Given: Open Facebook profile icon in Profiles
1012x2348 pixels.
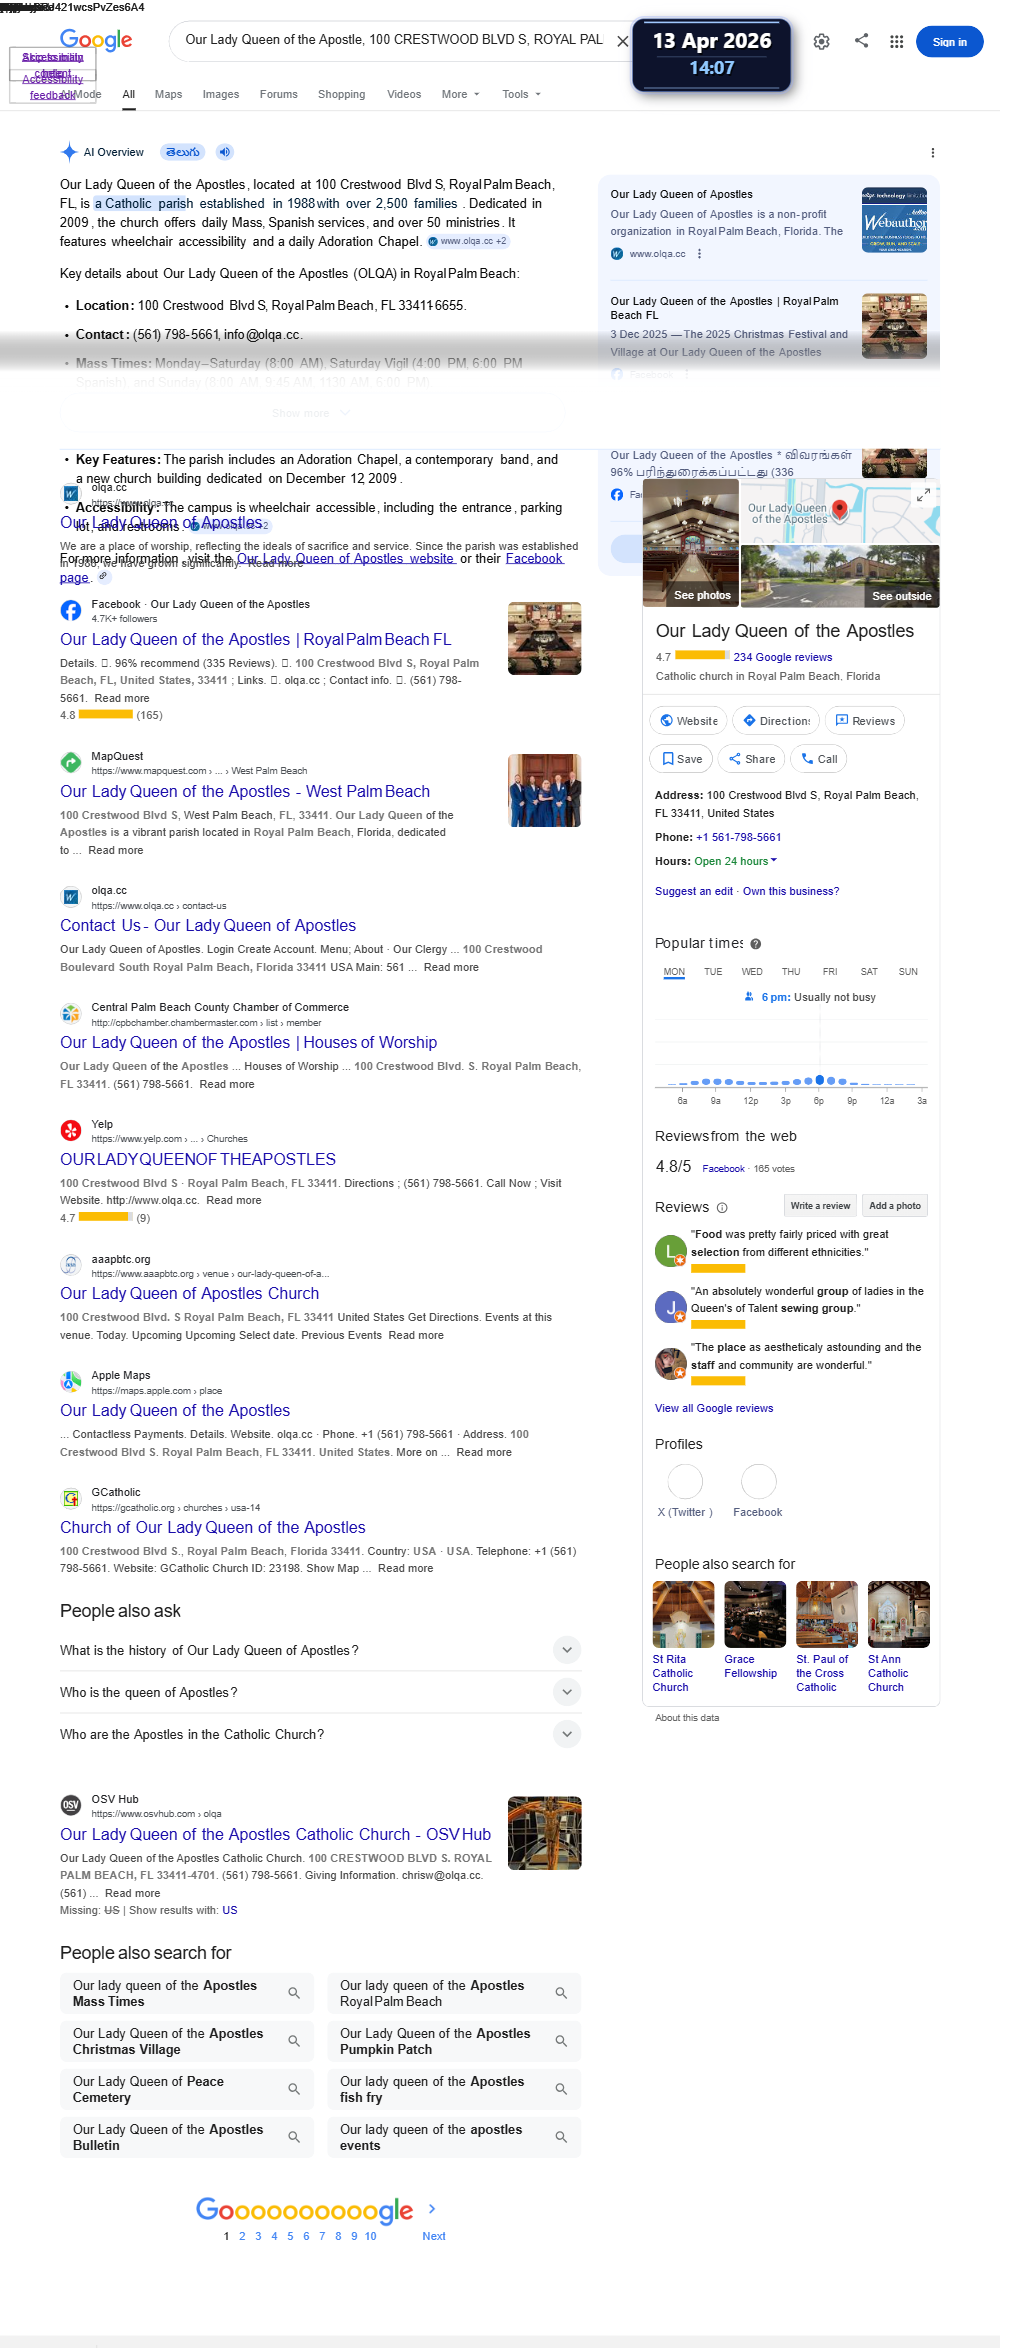Looking at the screenshot, I should (759, 1481).
